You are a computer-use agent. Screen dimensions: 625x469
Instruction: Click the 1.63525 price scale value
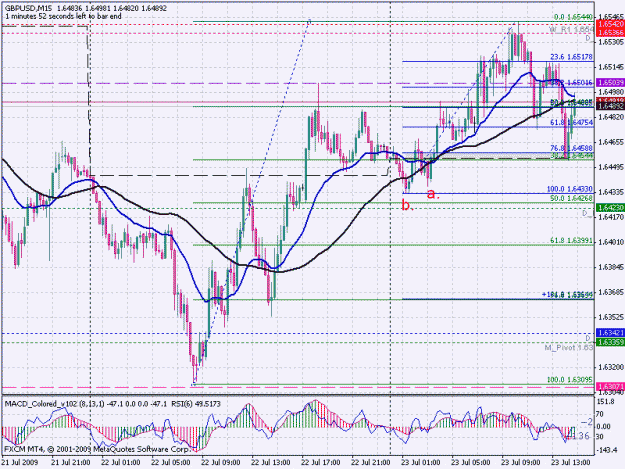pyautogui.click(x=611, y=317)
